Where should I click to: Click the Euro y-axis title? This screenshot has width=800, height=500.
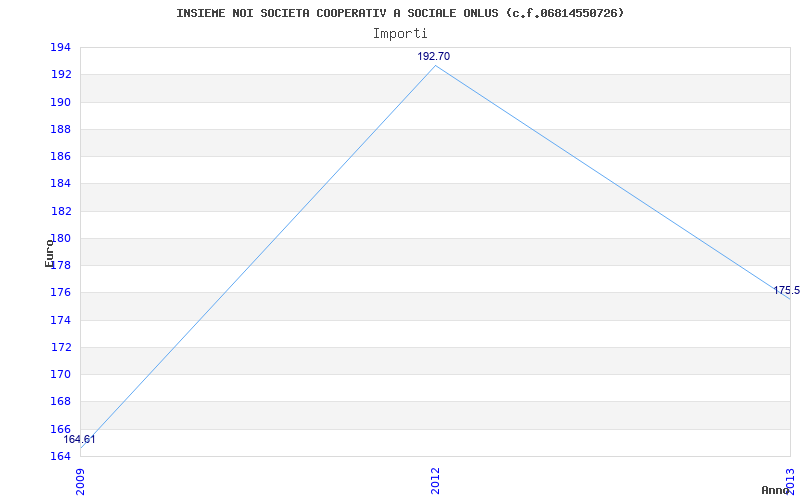point(49,253)
